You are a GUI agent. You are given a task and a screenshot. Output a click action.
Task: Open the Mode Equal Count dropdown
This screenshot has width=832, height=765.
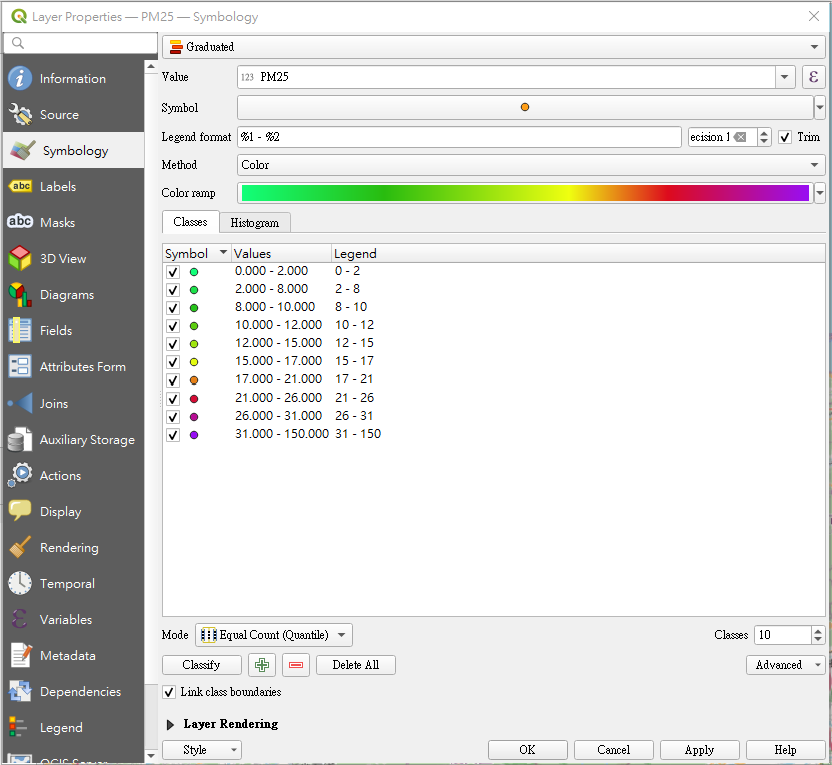click(274, 635)
